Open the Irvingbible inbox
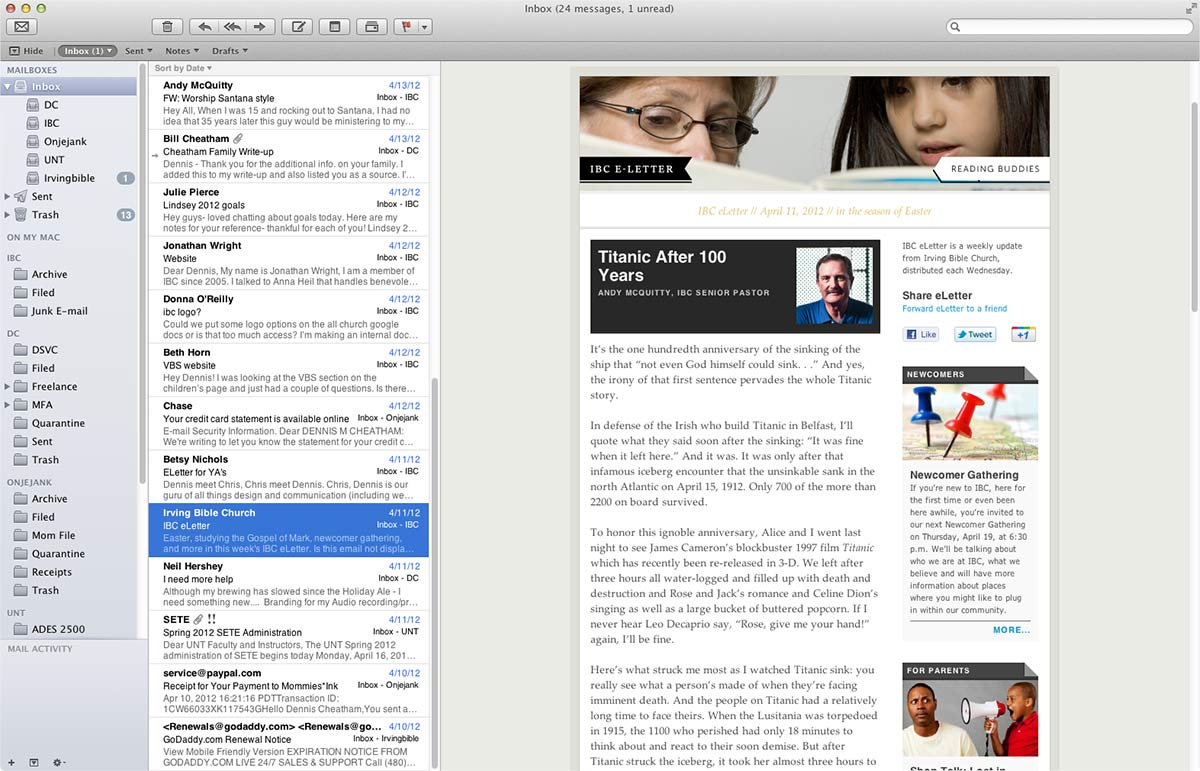Image resolution: width=1200 pixels, height=771 pixels. (x=69, y=178)
